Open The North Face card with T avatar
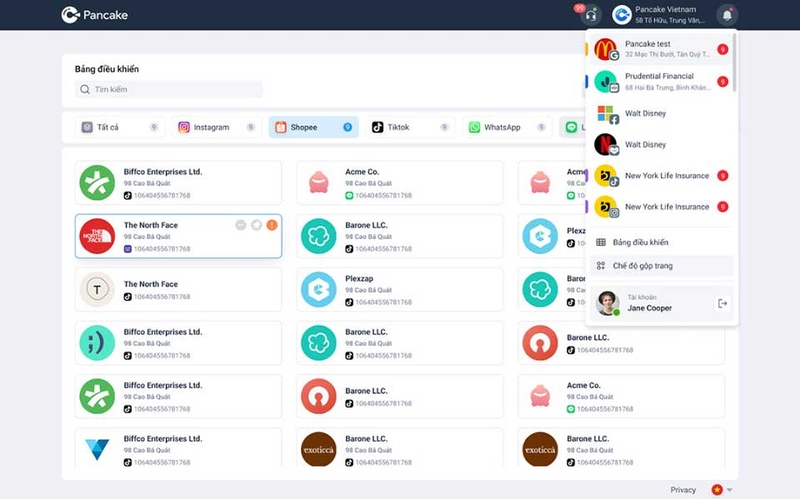 click(178, 289)
